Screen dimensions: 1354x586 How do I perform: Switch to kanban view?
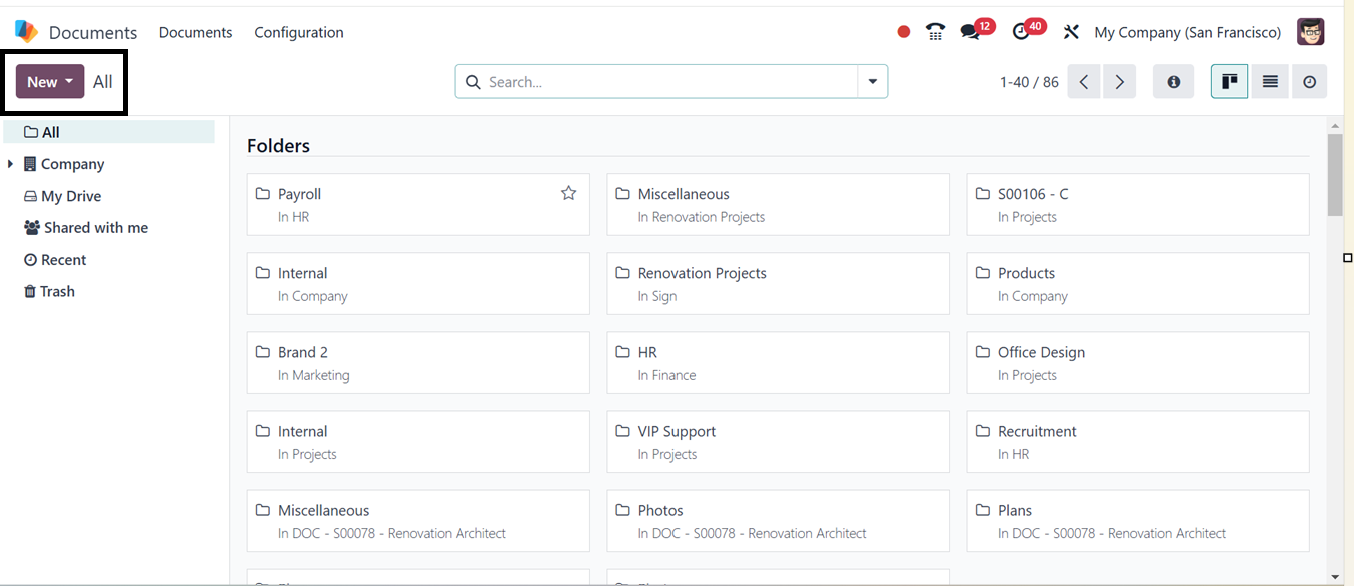(1229, 82)
